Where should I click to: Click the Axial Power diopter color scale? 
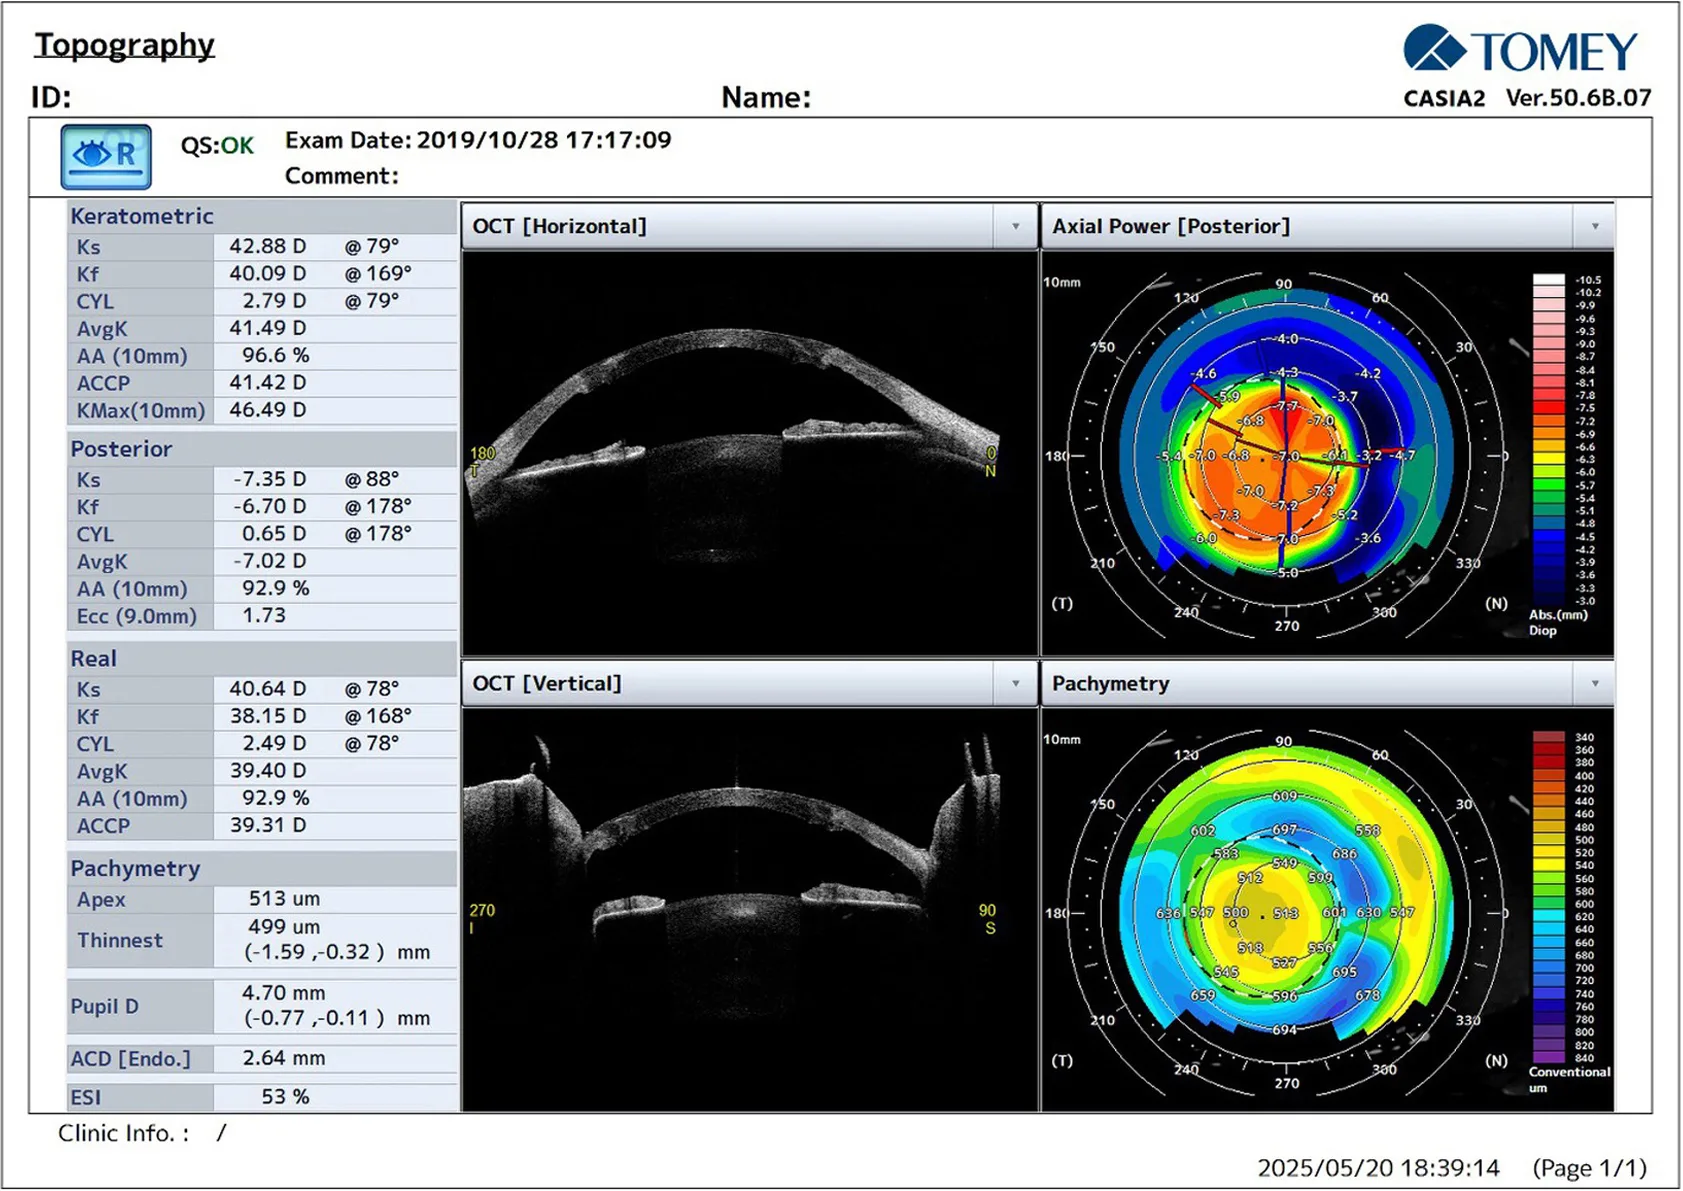pyautogui.click(x=1549, y=441)
